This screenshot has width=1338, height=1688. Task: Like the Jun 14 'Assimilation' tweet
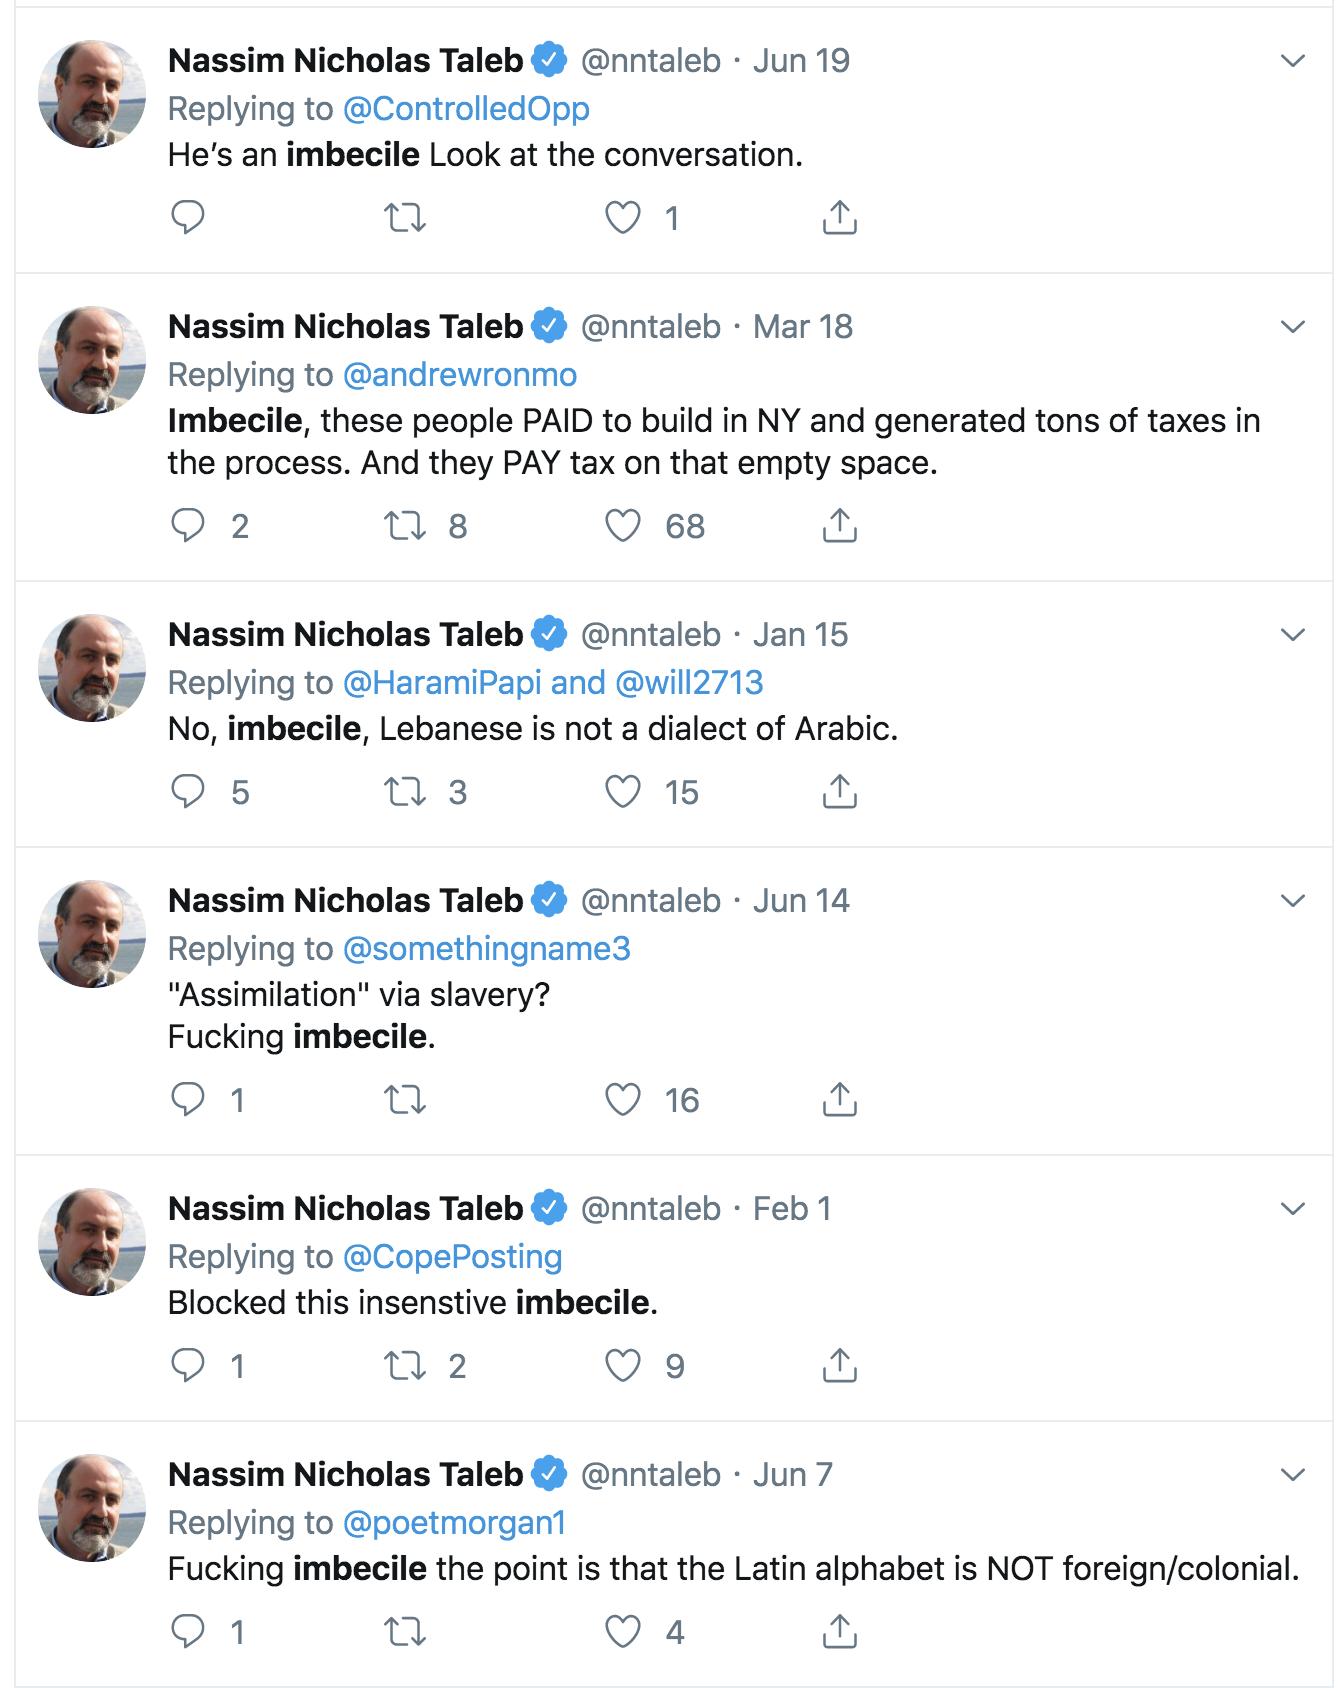pyautogui.click(x=622, y=1099)
